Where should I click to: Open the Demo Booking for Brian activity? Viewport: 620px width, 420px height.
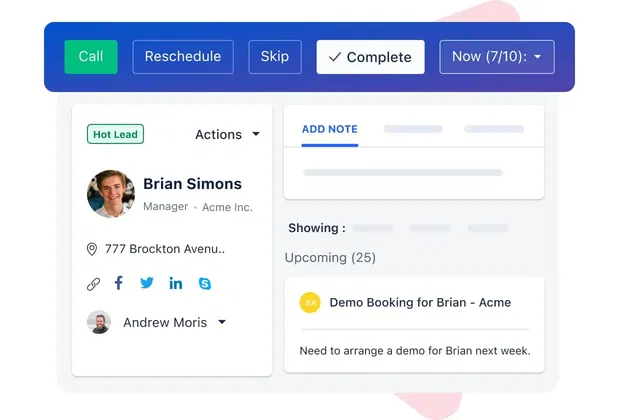pos(420,302)
